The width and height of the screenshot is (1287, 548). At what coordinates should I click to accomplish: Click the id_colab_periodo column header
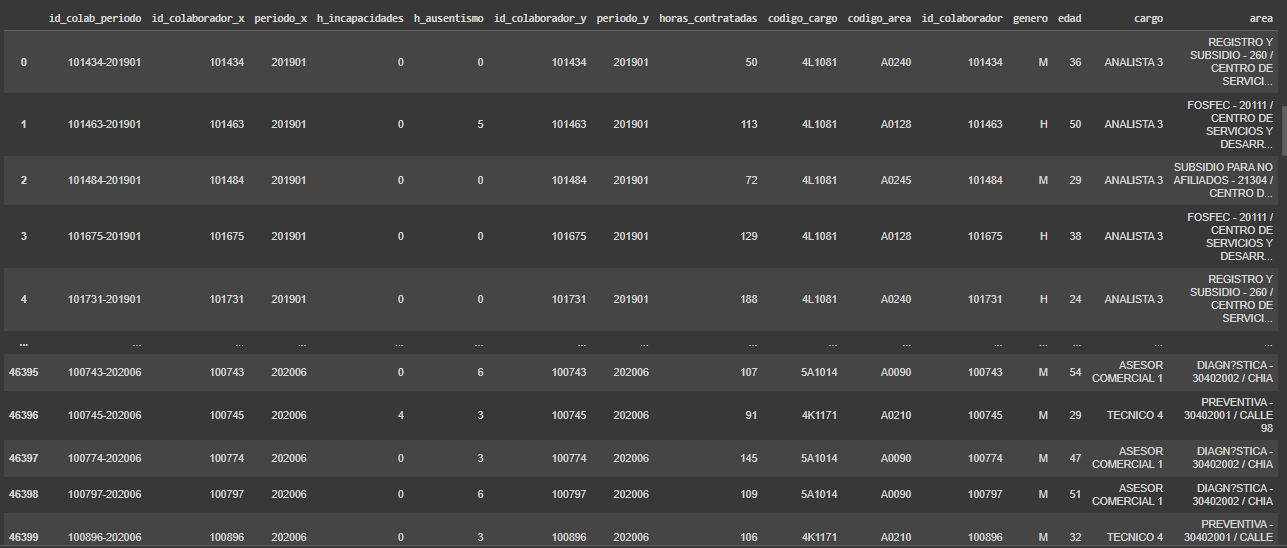coord(95,18)
